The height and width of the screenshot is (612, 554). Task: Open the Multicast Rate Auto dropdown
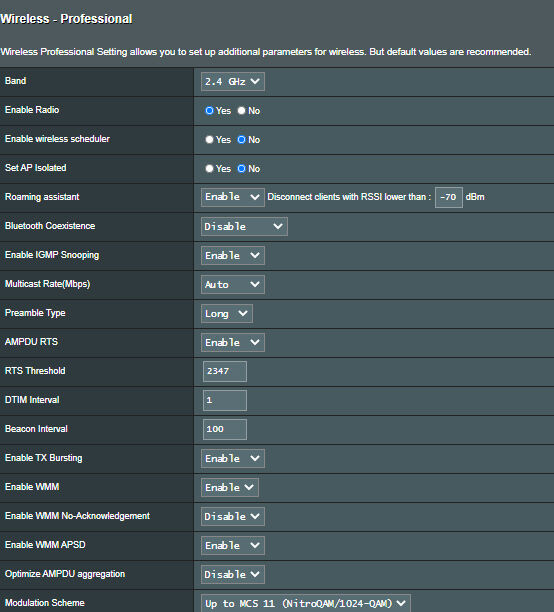point(233,285)
